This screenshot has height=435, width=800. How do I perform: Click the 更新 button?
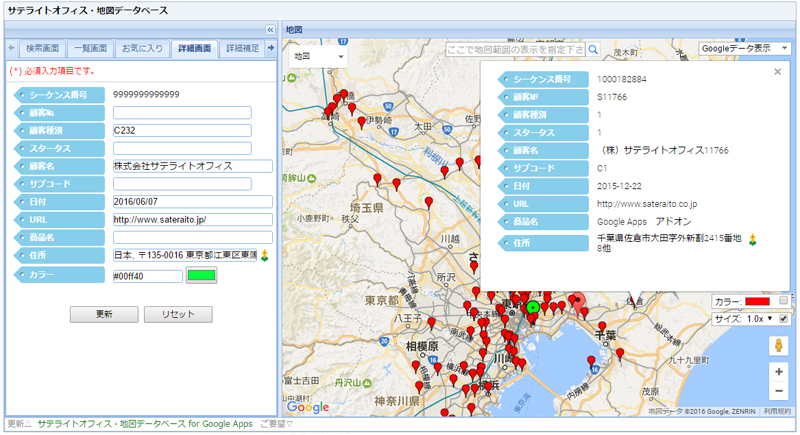point(104,314)
